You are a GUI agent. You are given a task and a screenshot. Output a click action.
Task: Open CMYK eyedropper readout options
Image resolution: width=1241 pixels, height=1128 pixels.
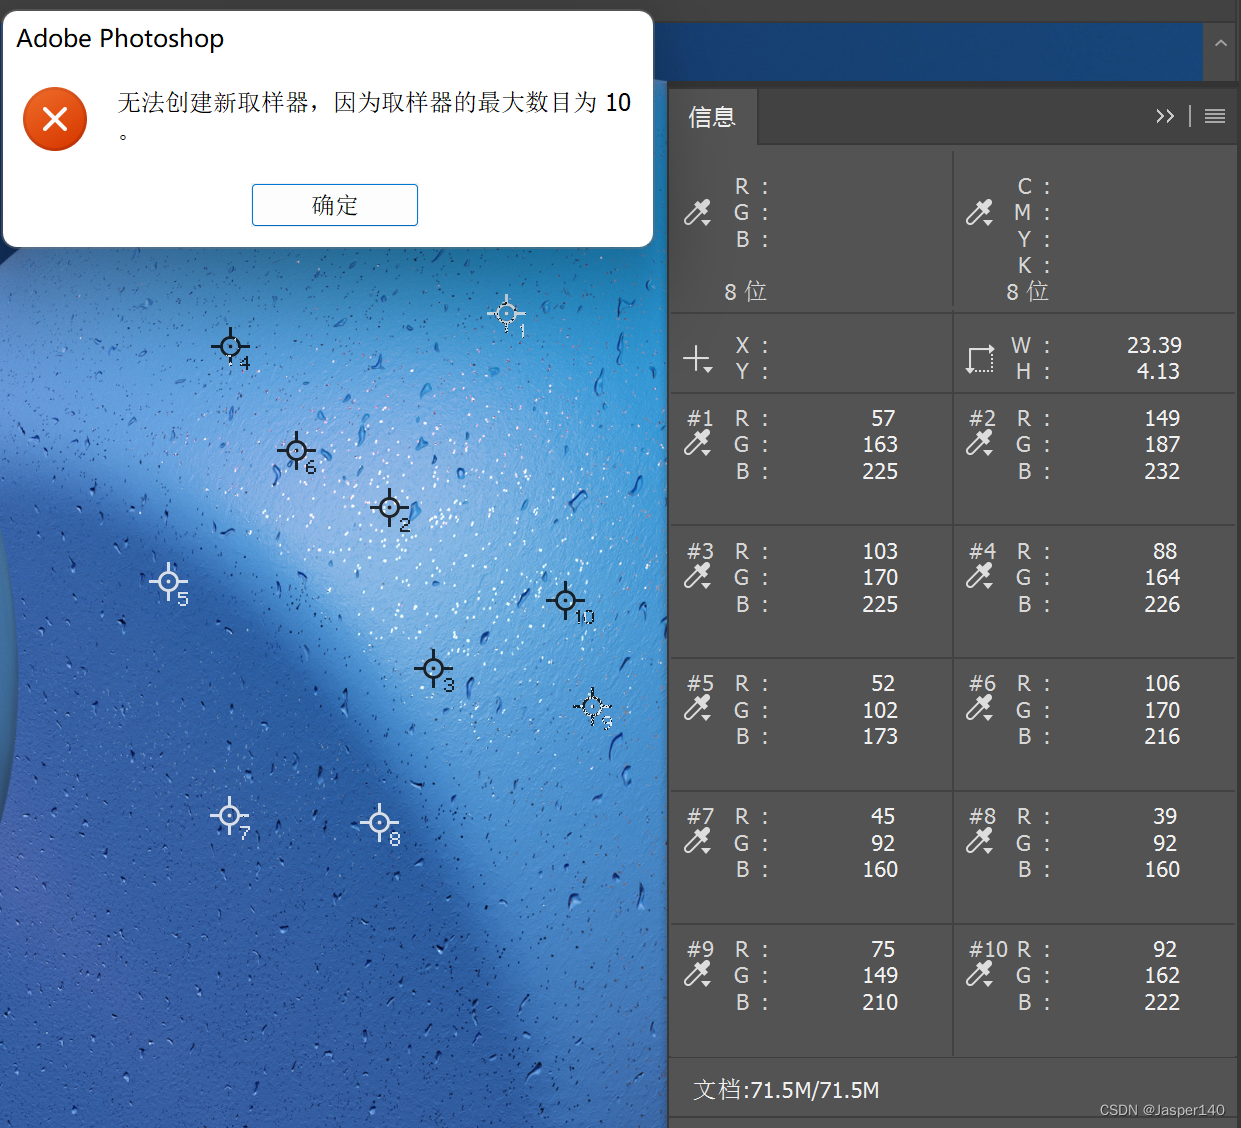(x=980, y=212)
